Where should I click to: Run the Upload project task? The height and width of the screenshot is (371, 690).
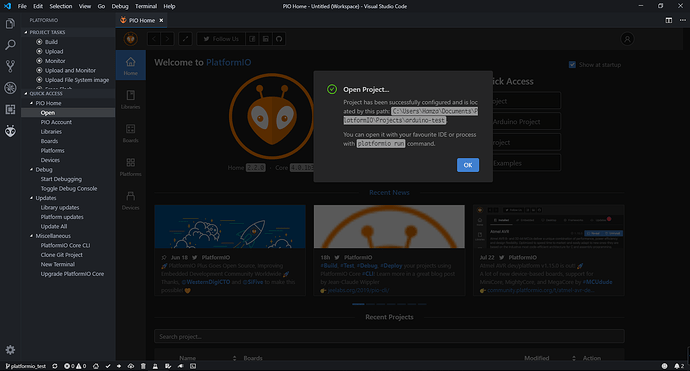point(54,51)
